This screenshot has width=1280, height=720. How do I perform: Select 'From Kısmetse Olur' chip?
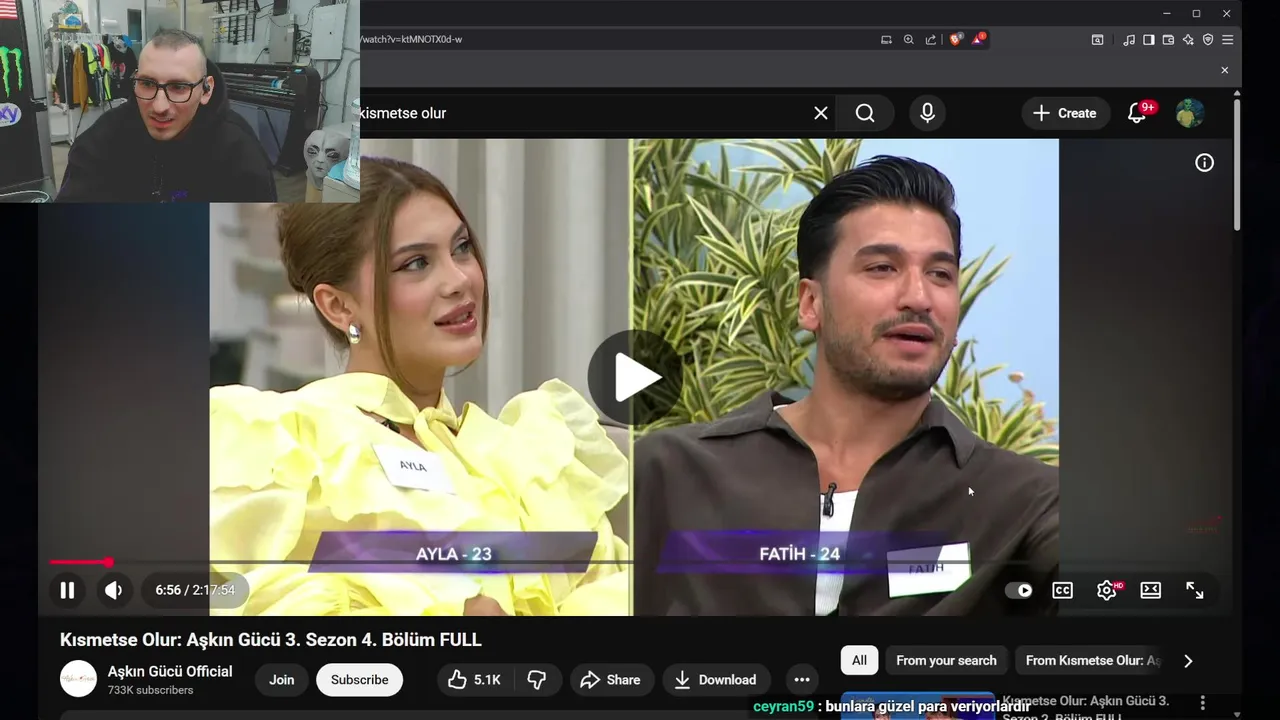1092,660
